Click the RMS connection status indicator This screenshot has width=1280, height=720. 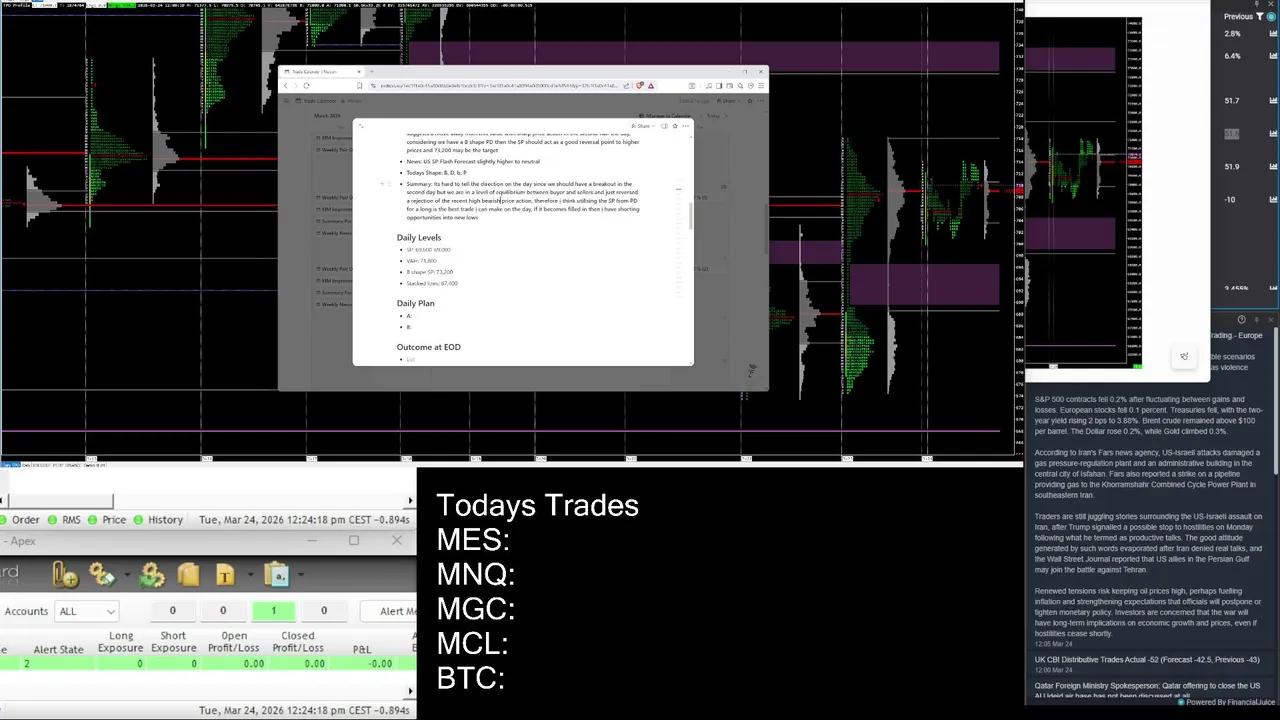[63, 520]
